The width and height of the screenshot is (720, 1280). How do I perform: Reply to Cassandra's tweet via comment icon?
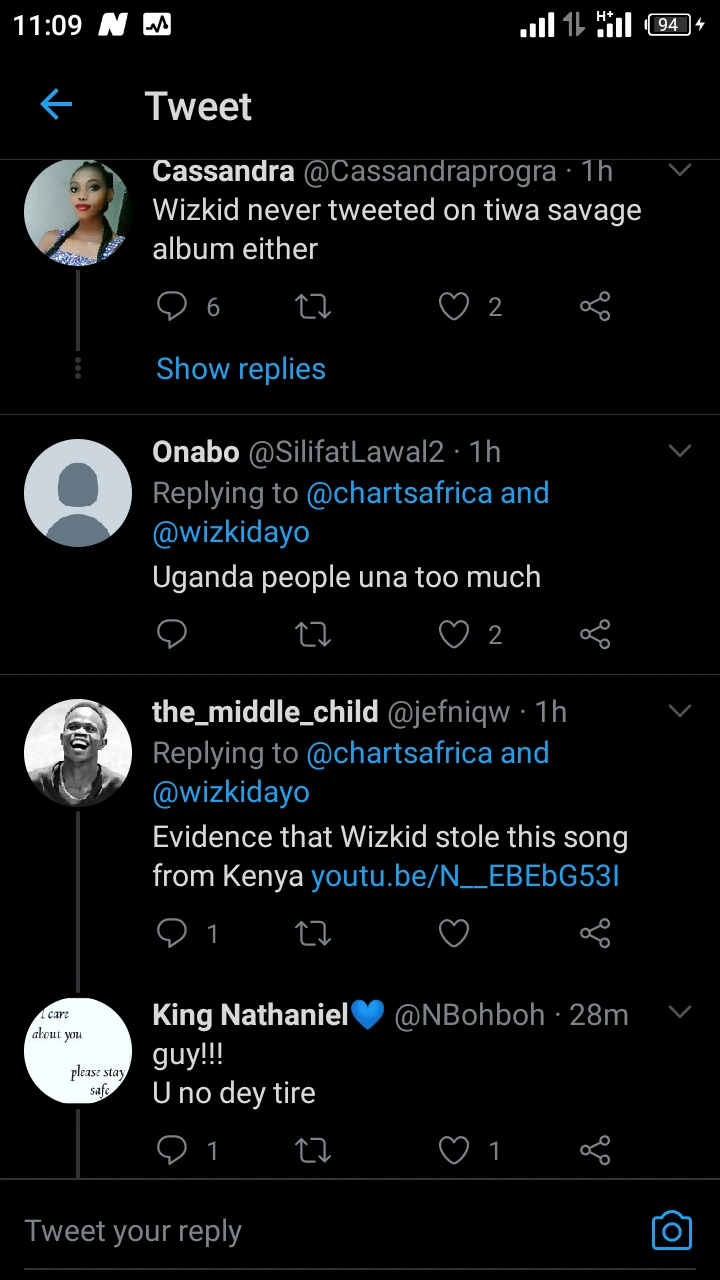click(x=173, y=306)
